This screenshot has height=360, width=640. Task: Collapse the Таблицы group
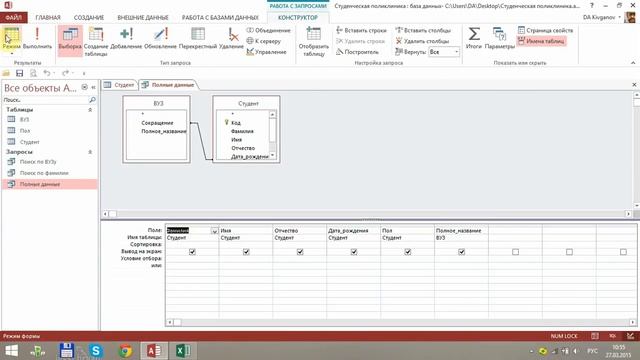[x=90, y=110]
